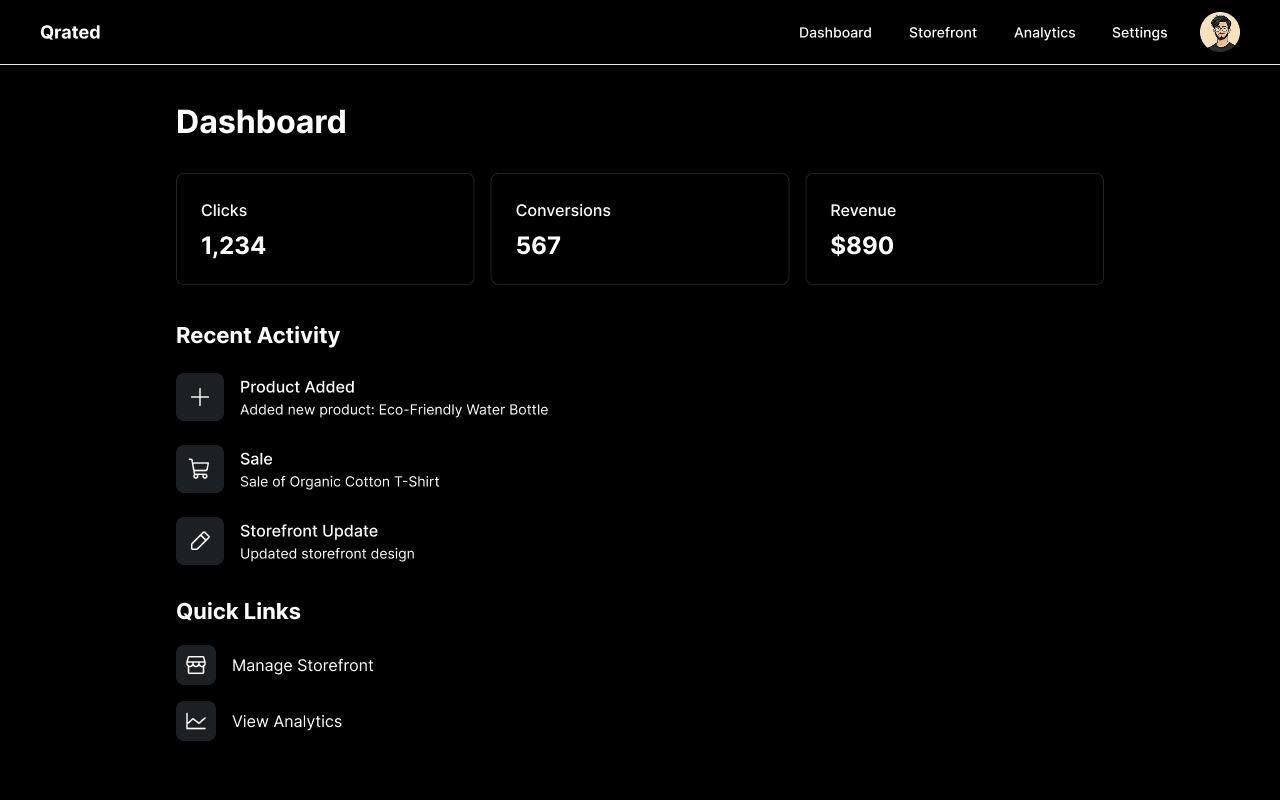Click the storefront shop icon in Quick Links
This screenshot has width=1280, height=800.
196,665
